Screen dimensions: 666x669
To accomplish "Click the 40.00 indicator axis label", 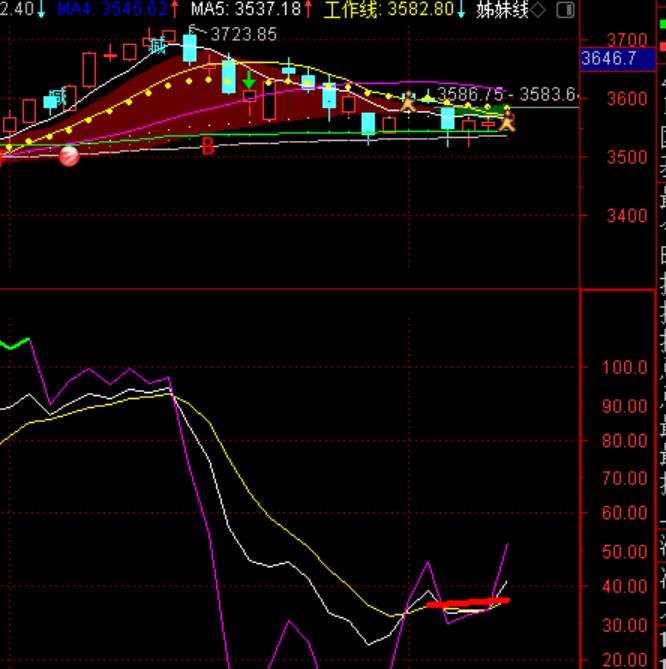I will tap(624, 587).
